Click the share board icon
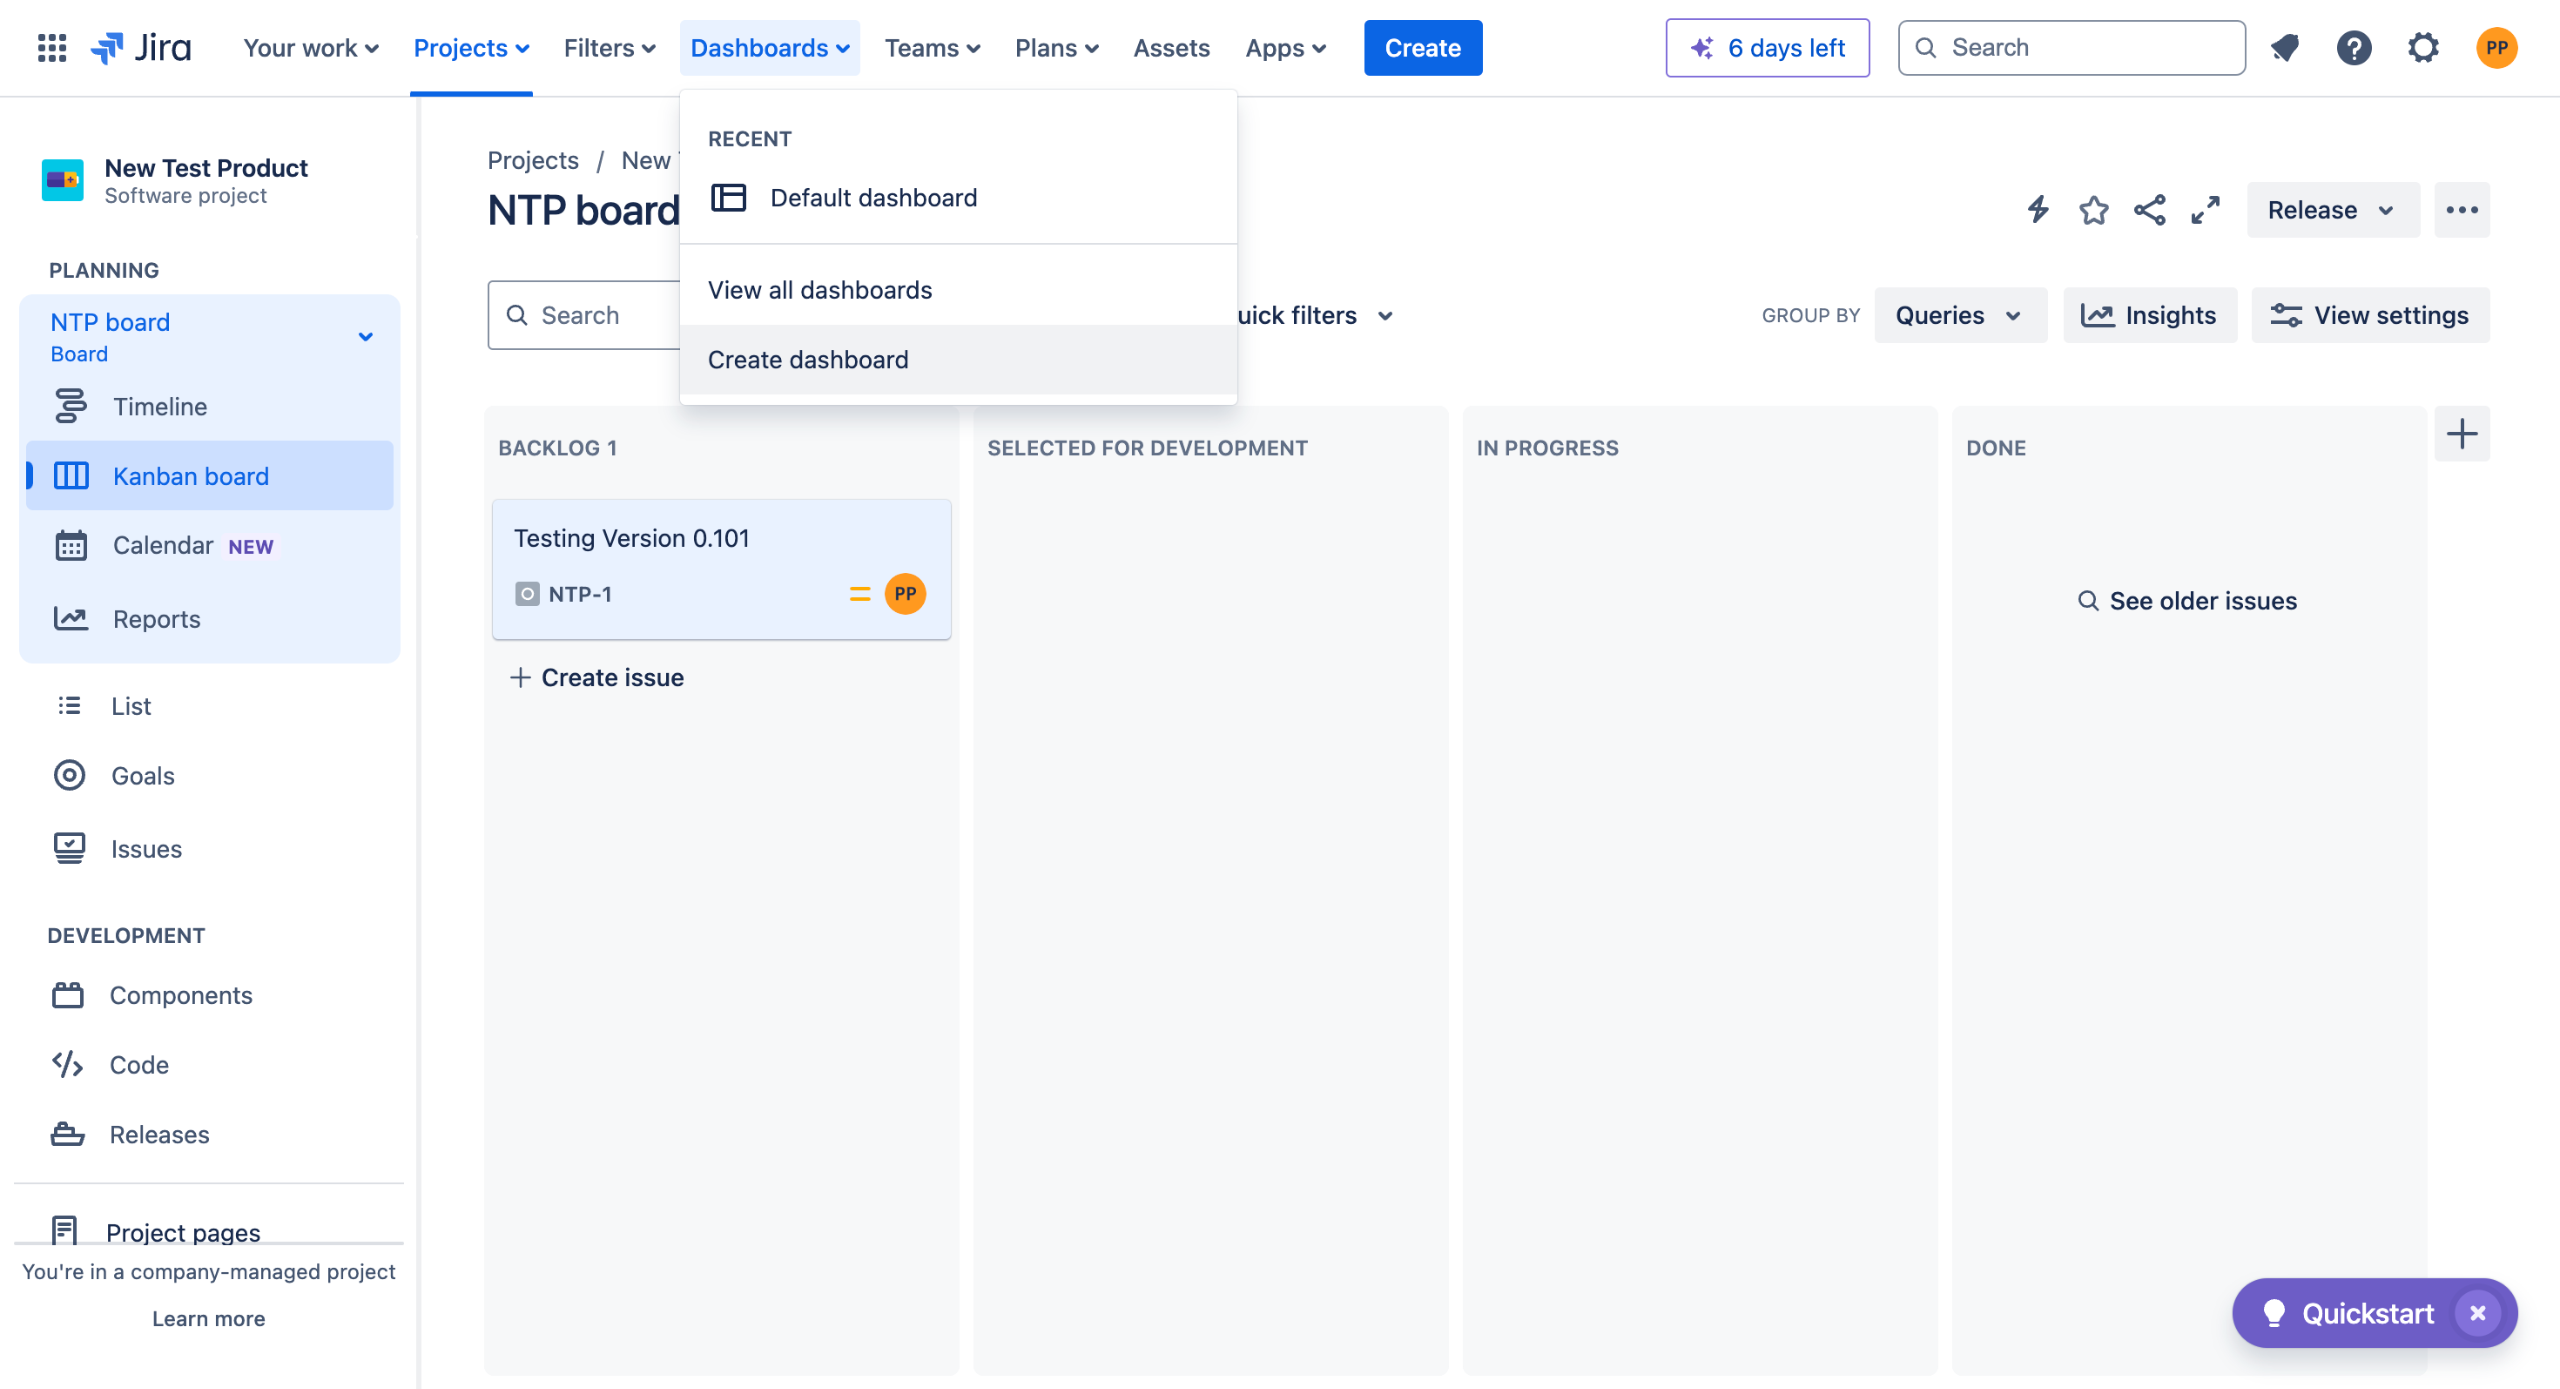This screenshot has width=2560, height=1389. pos(2149,210)
